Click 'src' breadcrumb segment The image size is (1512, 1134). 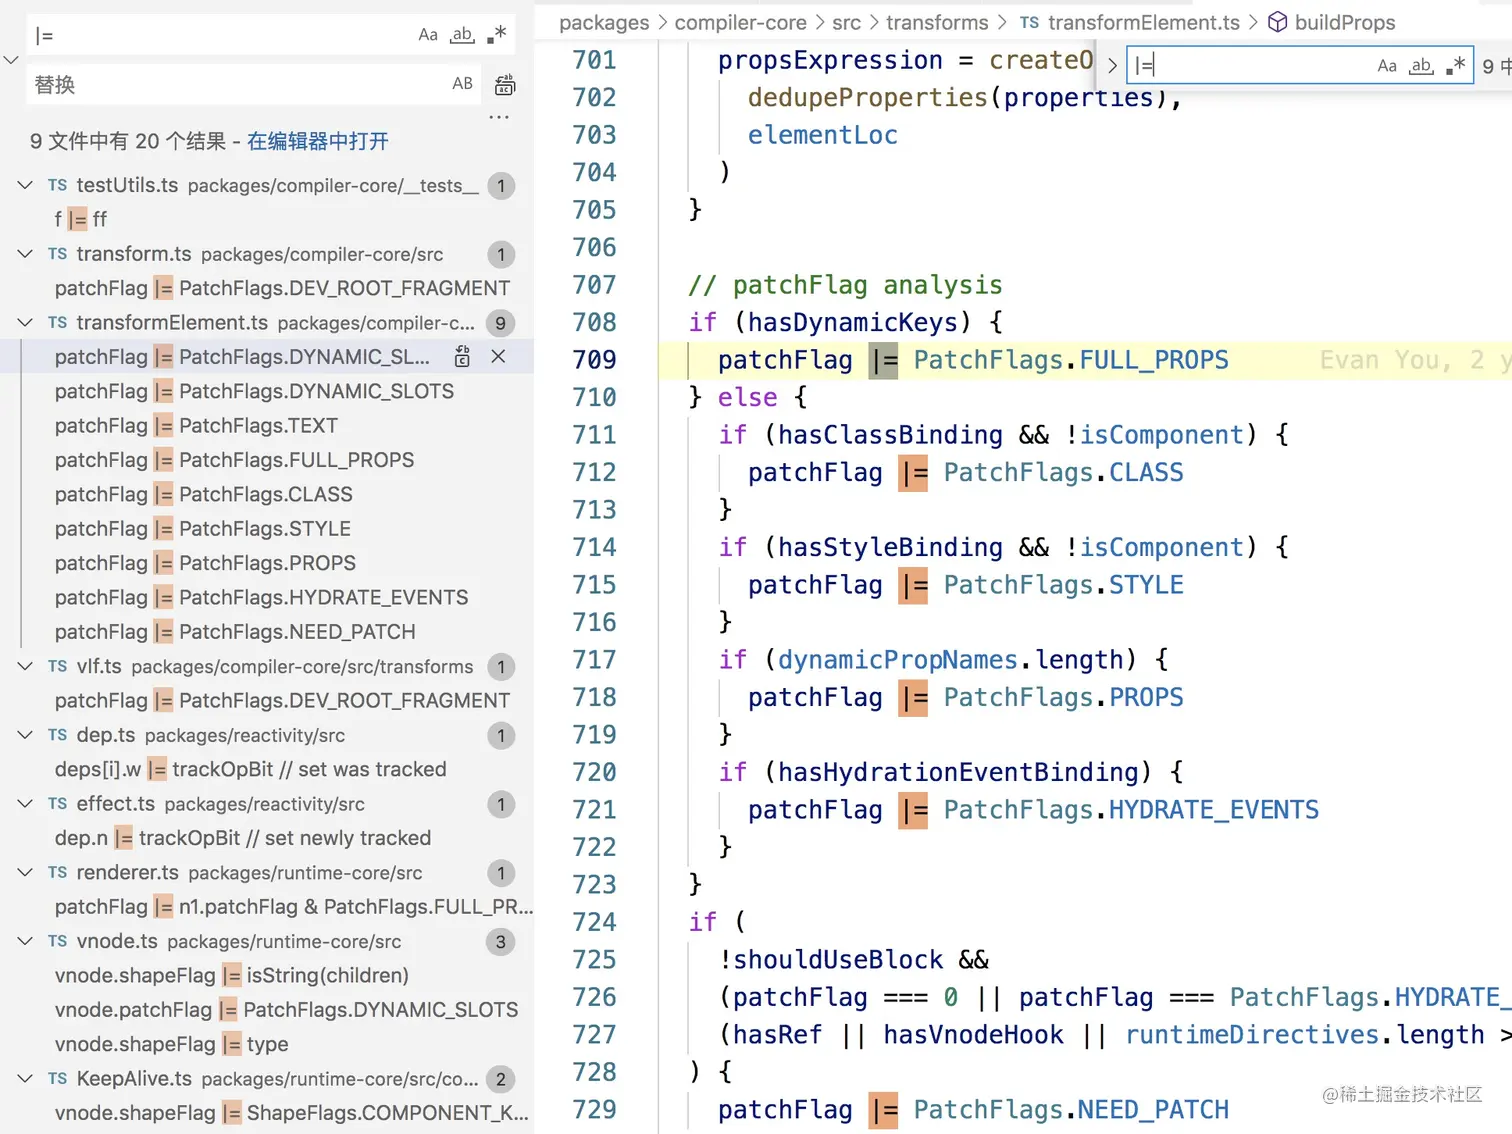846,22
